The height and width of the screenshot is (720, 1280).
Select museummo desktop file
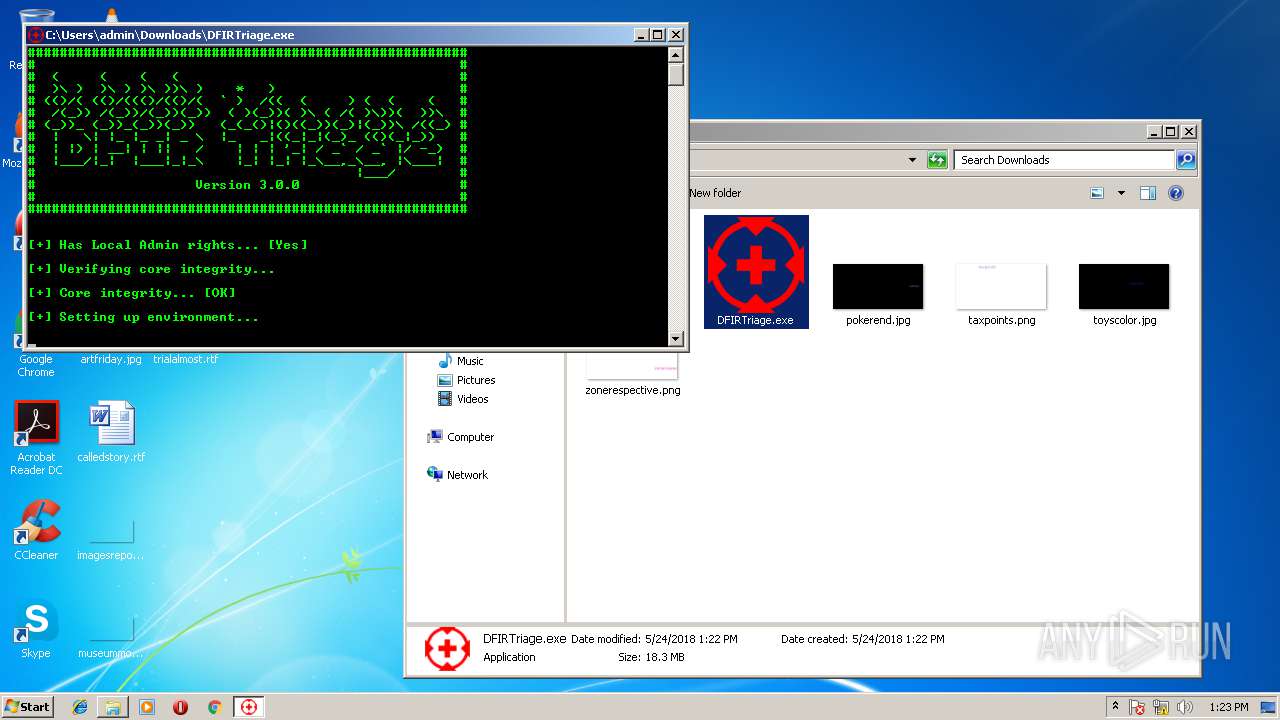(111, 639)
